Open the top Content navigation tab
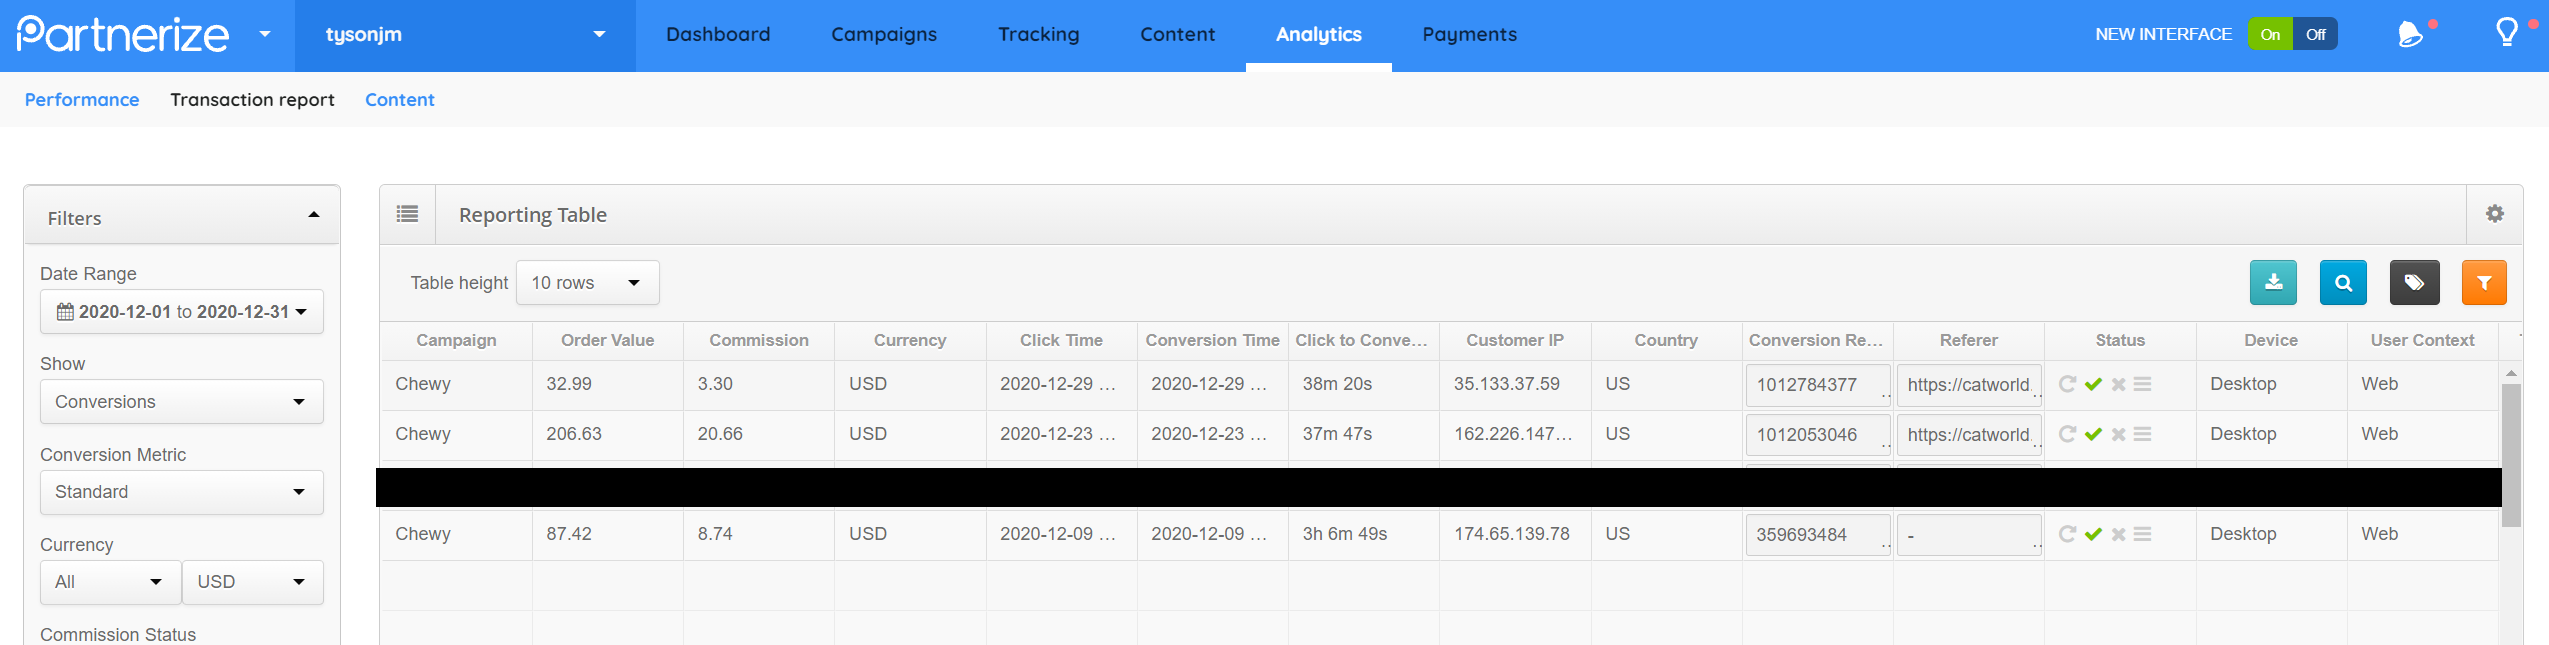This screenshot has width=2549, height=645. tap(1178, 34)
